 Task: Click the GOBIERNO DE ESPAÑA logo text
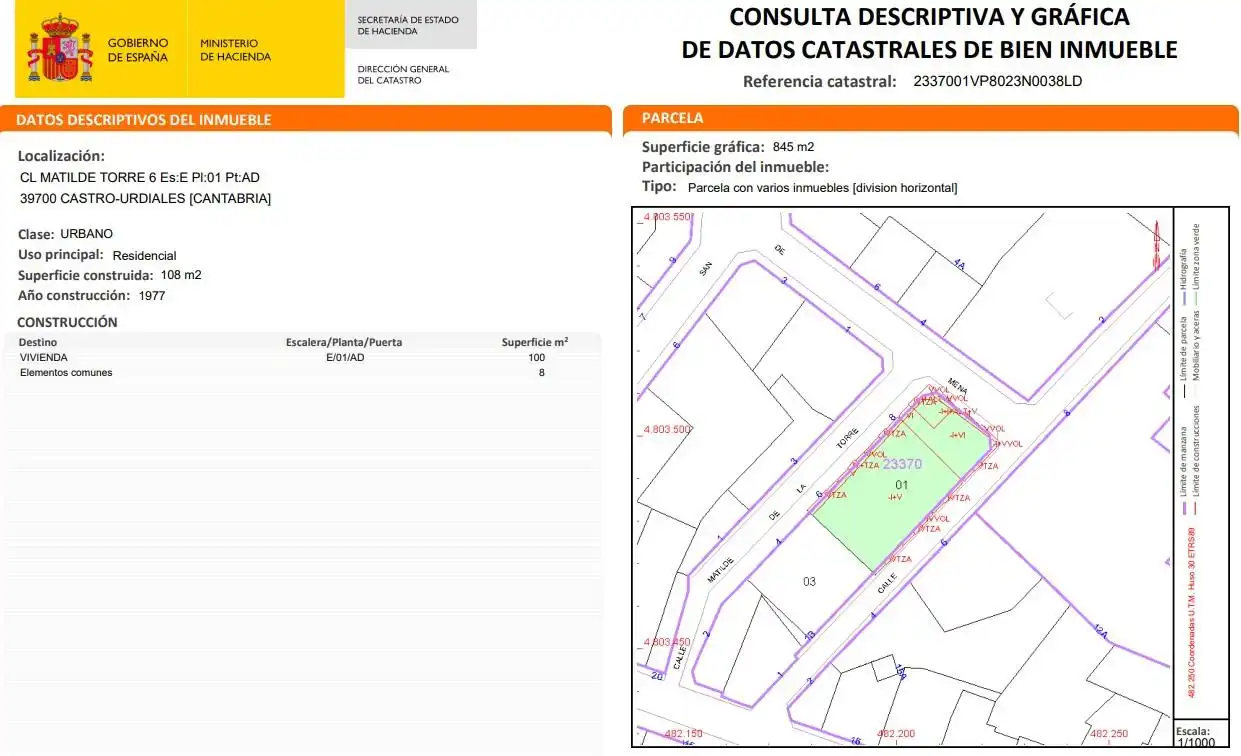point(138,50)
